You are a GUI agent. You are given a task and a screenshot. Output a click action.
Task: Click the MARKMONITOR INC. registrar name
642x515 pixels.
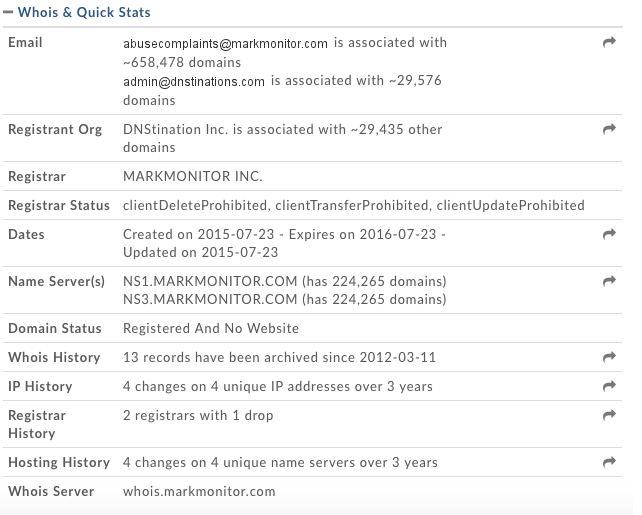point(192,177)
